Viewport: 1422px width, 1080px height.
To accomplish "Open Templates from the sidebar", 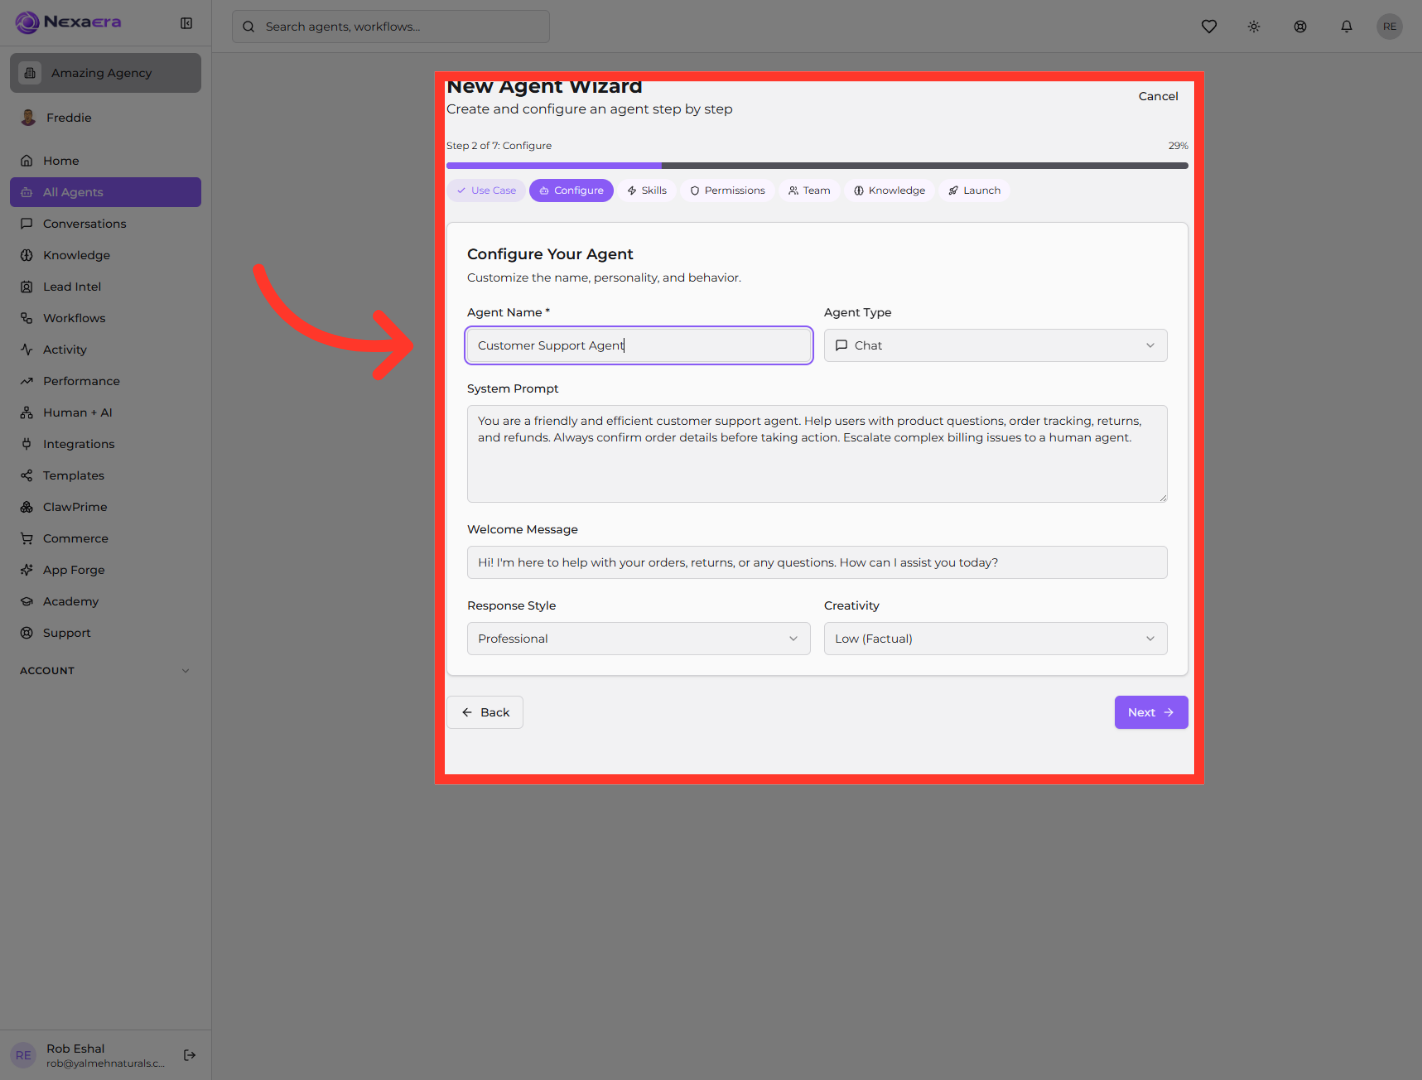I will click(x=105, y=476).
